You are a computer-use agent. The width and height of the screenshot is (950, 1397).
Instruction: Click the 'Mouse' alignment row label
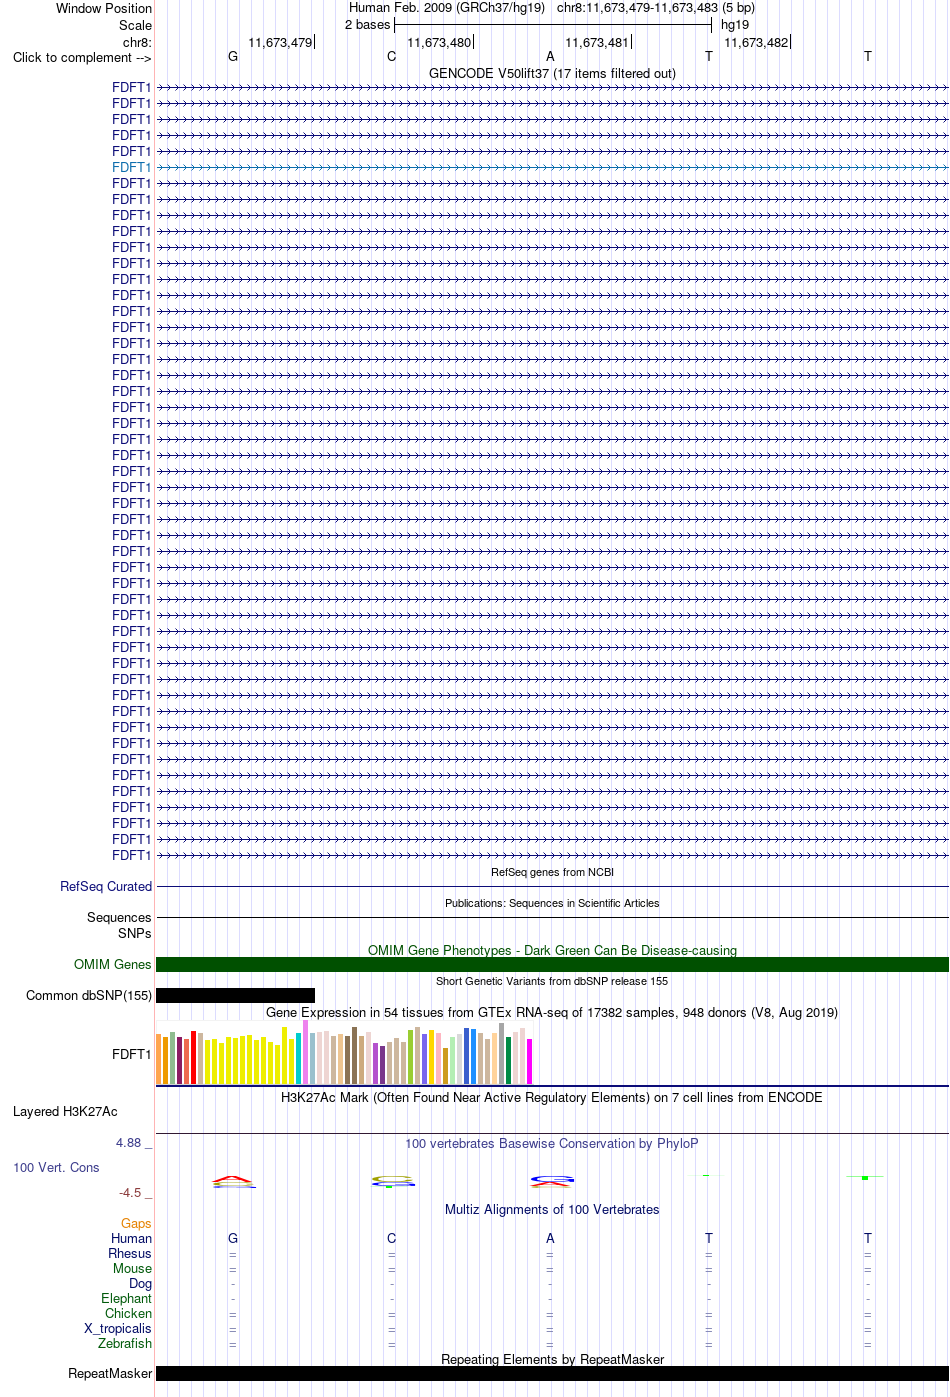pos(132,1268)
